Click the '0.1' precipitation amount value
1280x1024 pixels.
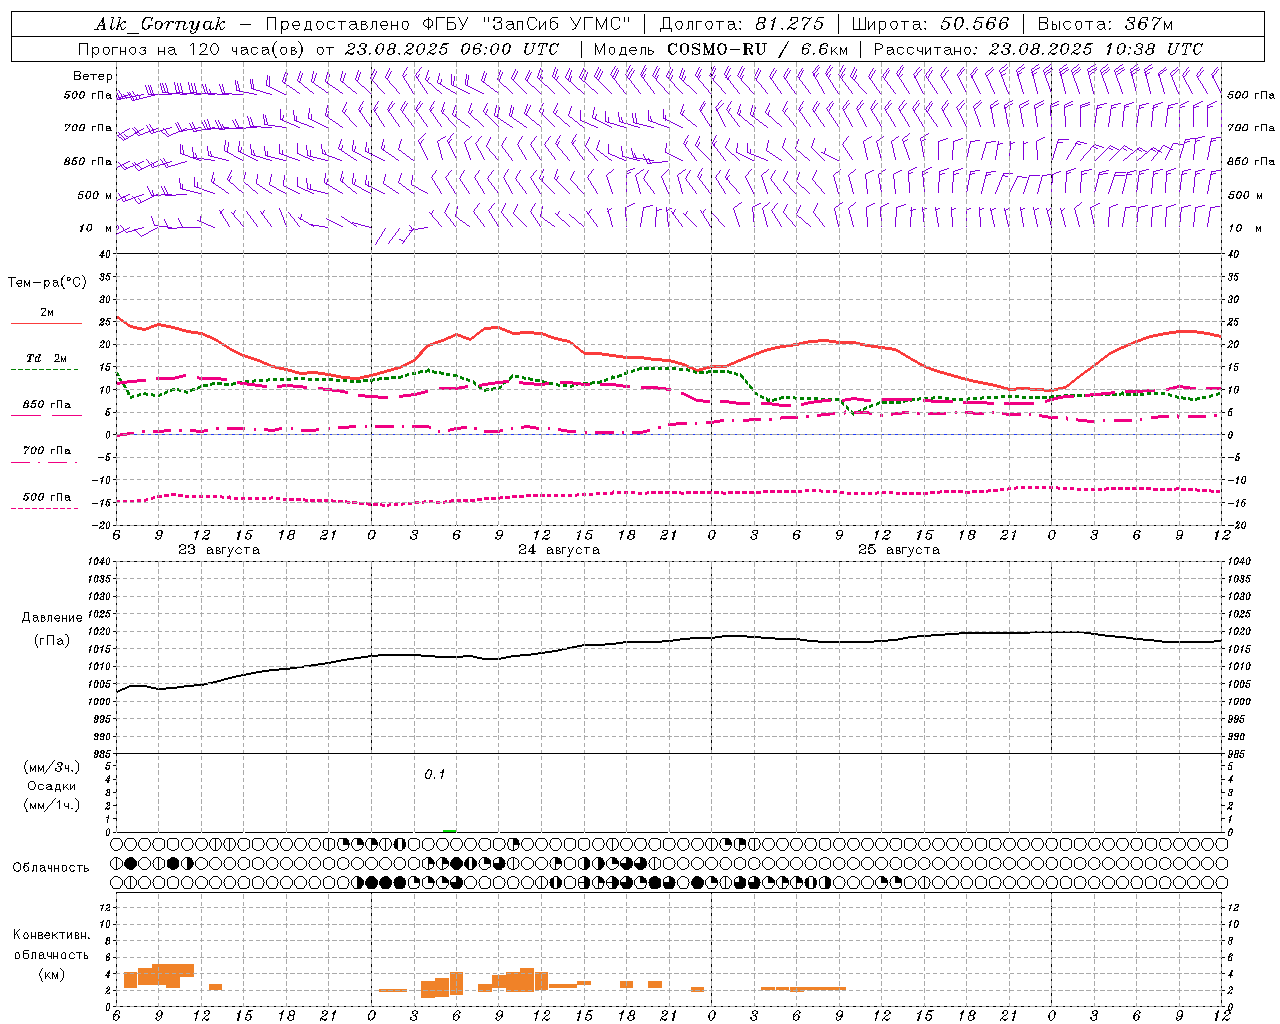[435, 774]
